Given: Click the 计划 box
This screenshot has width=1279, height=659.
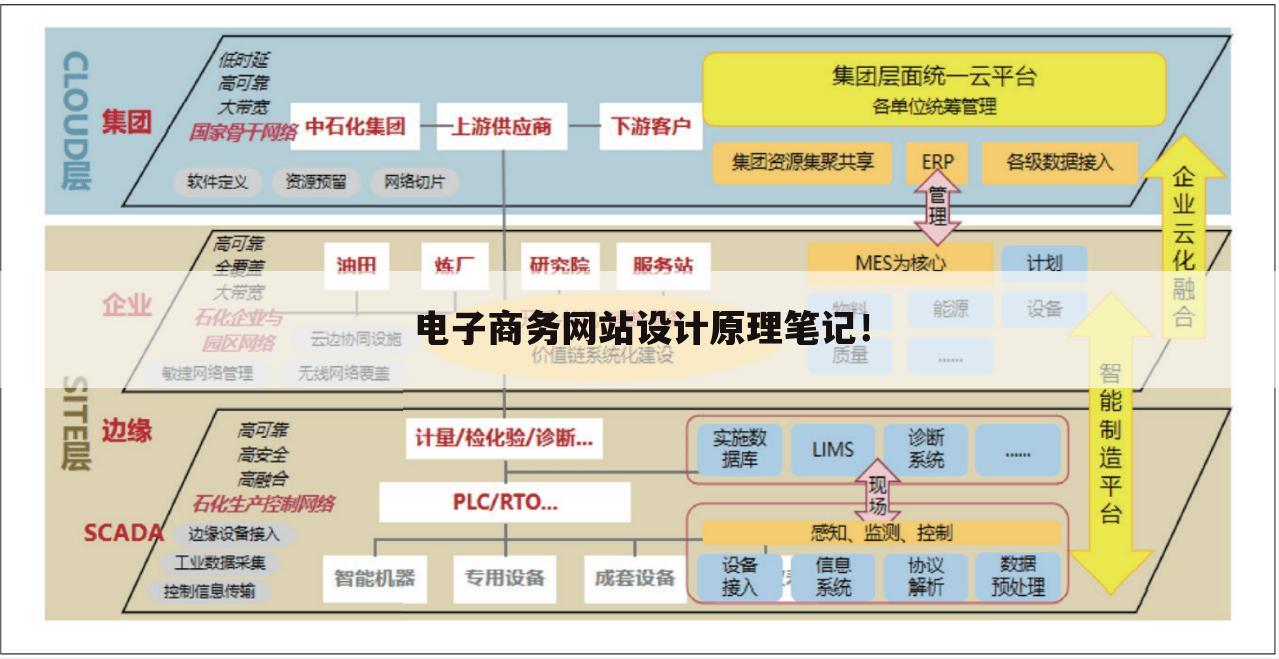Looking at the screenshot, I should [1044, 263].
